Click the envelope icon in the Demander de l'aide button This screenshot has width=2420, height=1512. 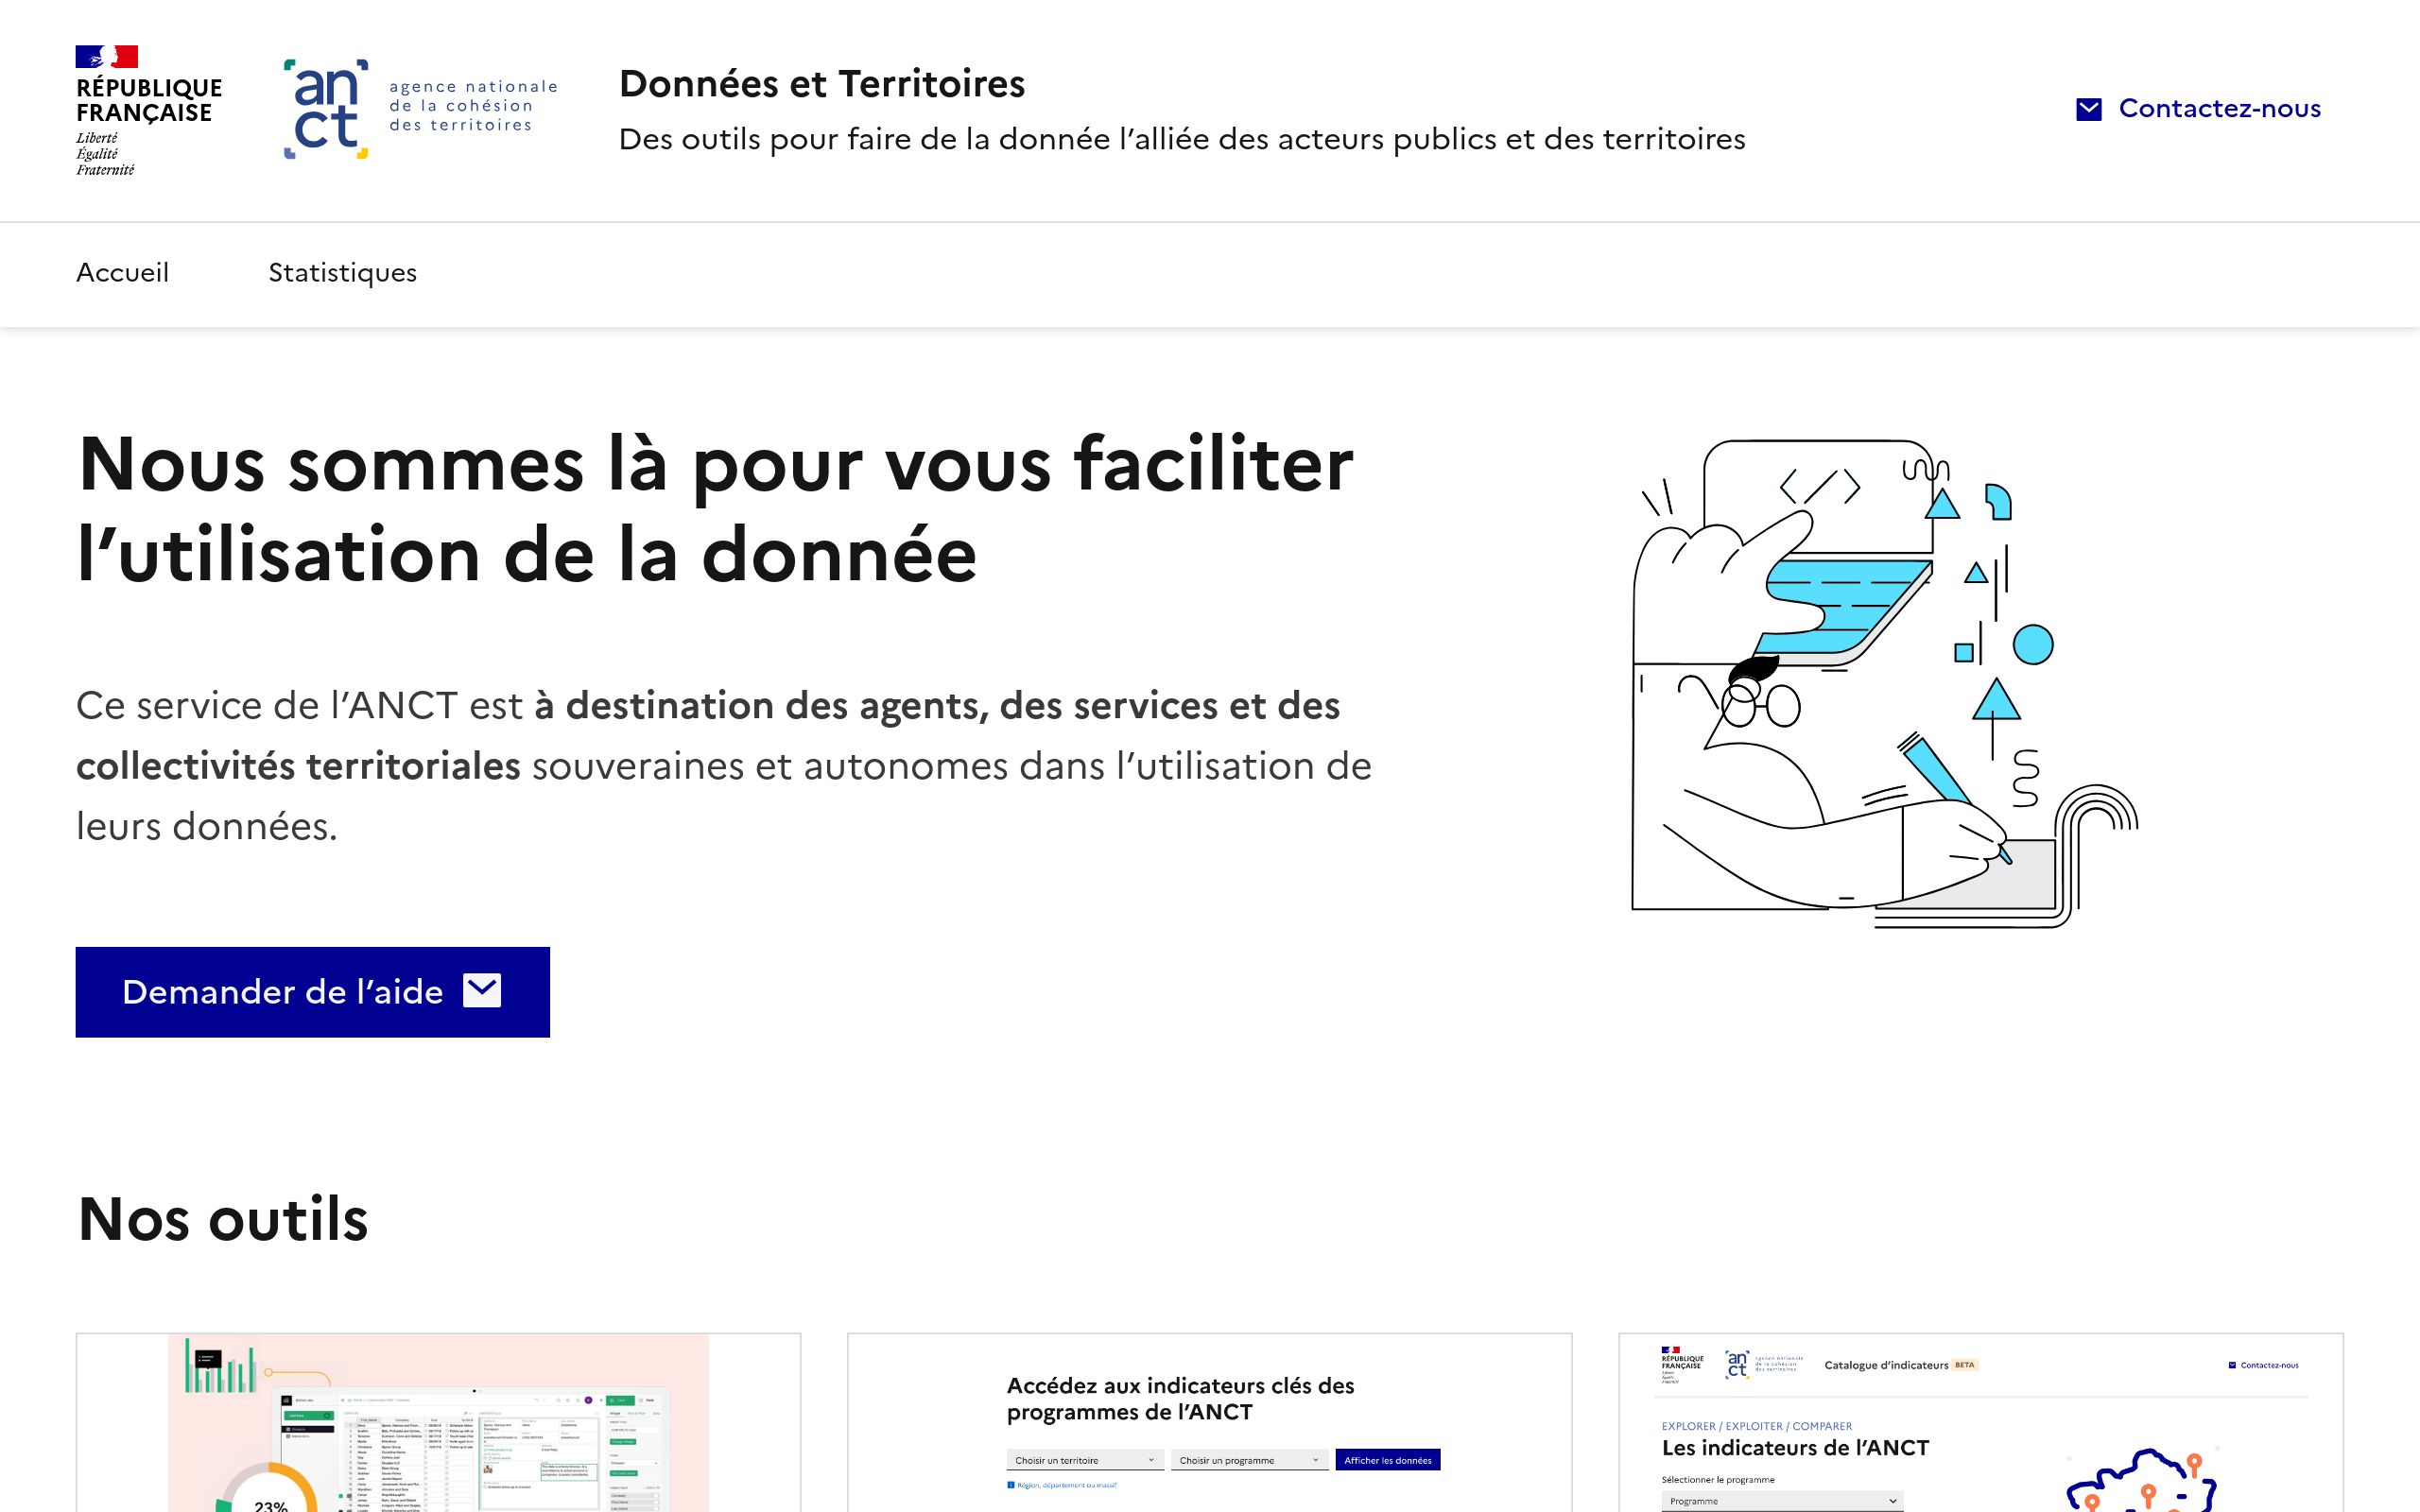482,991
